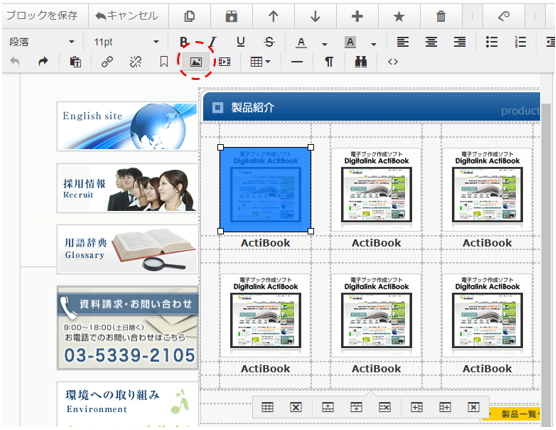Apply the text color button

(x=301, y=43)
